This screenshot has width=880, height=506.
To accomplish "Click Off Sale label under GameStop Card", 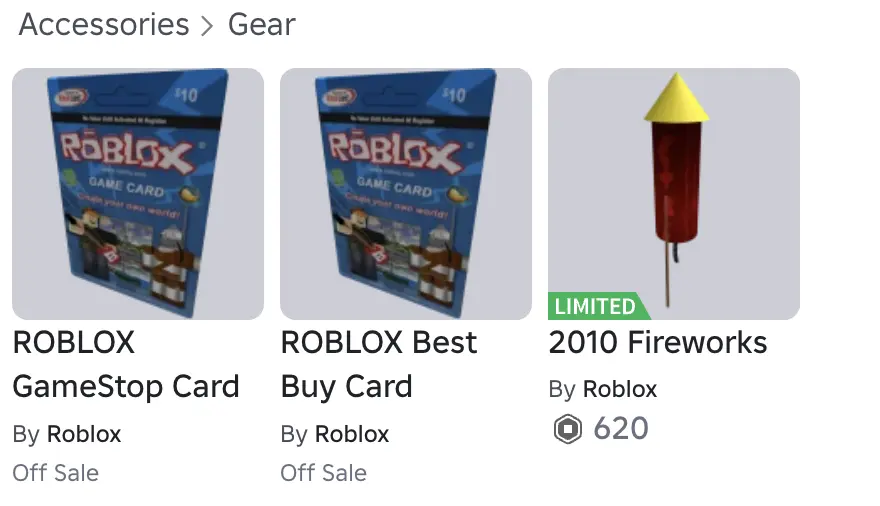I will click(56, 473).
